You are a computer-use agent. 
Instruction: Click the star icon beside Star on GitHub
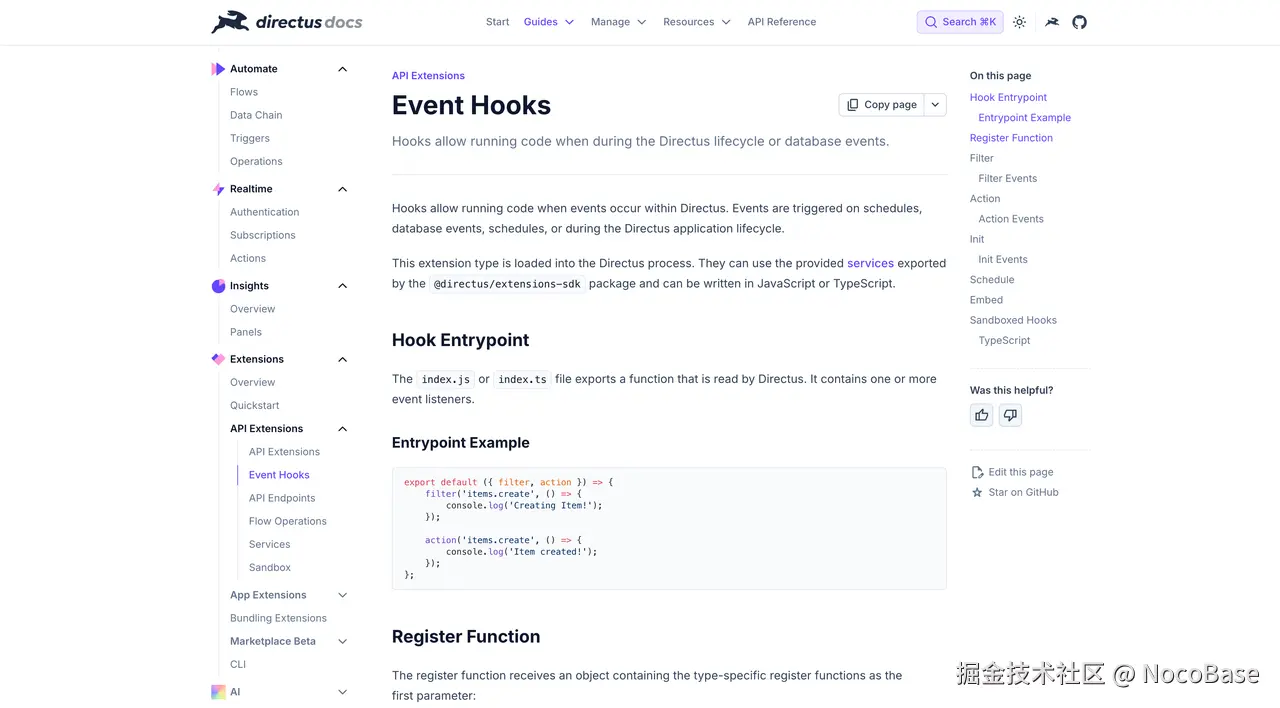tap(977, 492)
